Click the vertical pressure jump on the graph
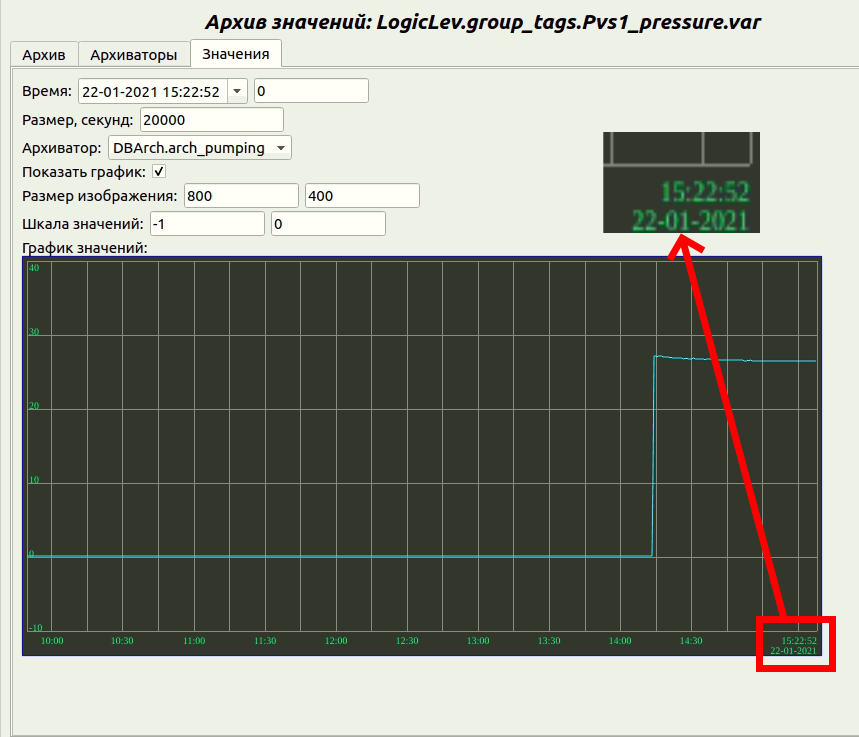This screenshot has height=737, width=859. [653, 455]
